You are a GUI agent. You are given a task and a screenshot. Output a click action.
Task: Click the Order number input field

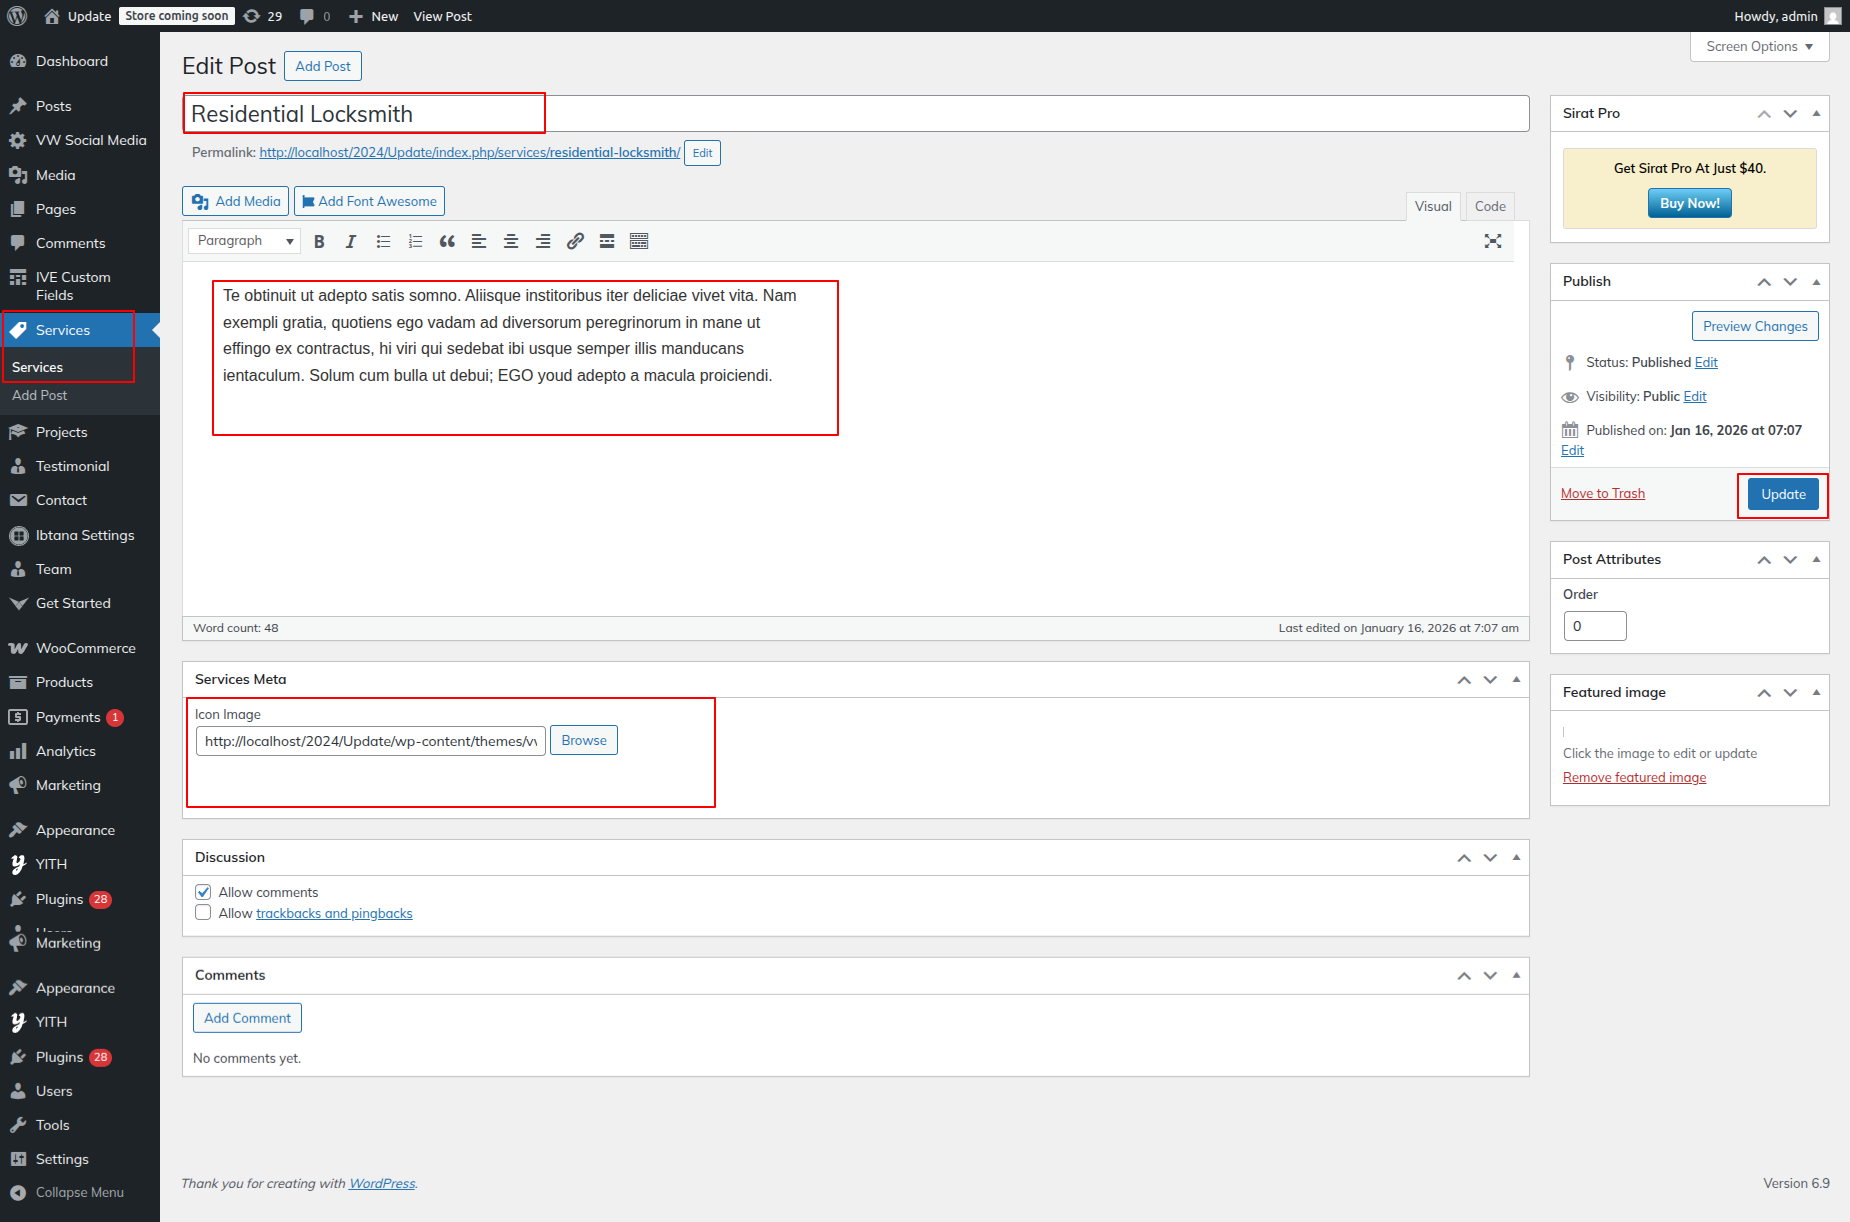pyautogui.click(x=1594, y=626)
